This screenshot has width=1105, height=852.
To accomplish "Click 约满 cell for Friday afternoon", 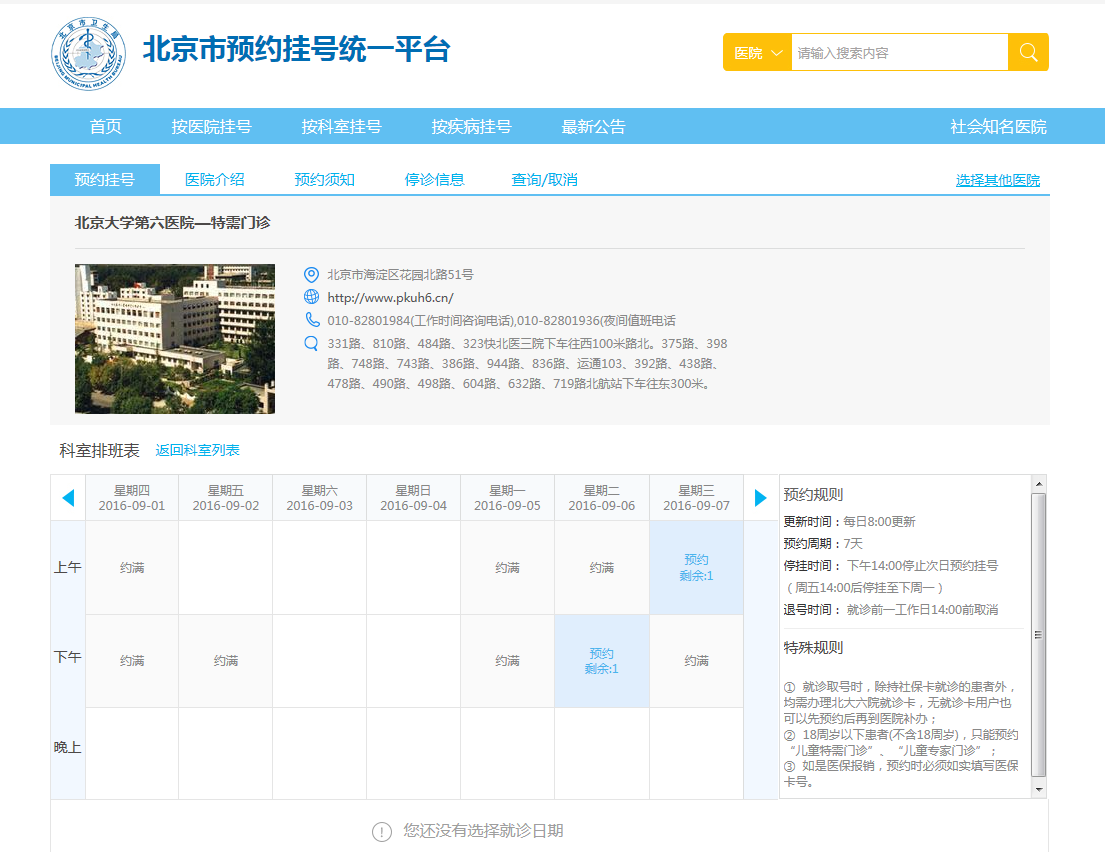I will 226,661.
